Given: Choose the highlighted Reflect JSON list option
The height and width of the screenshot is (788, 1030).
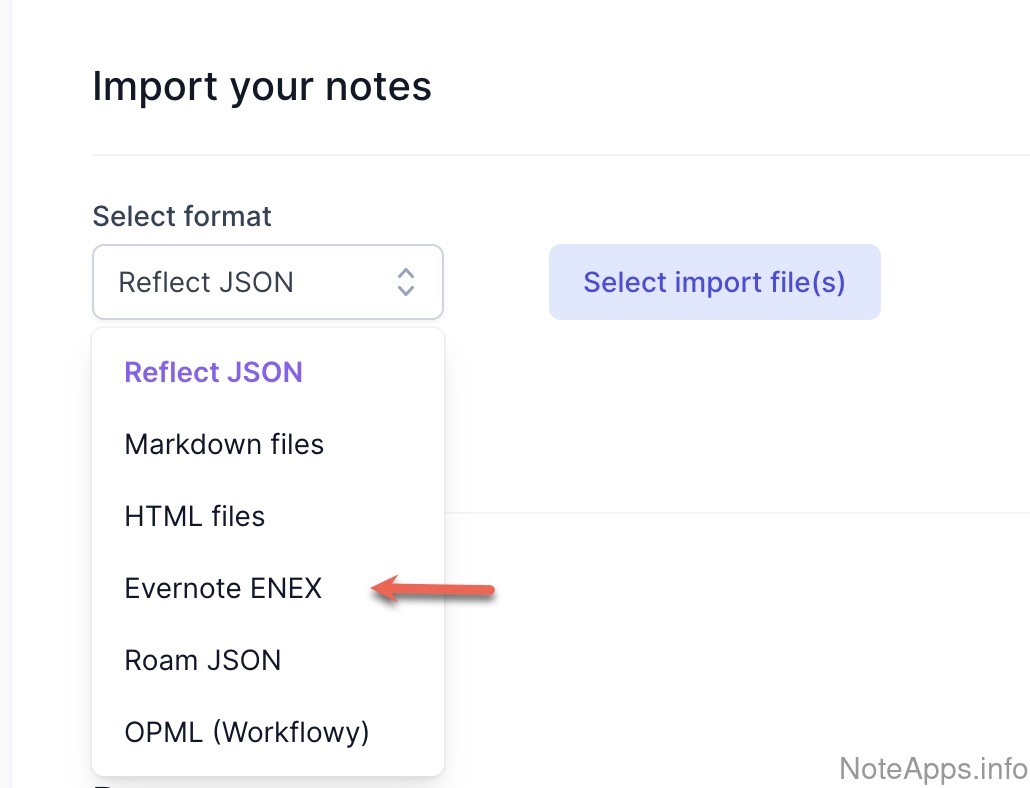Looking at the screenshot, I should pos(213,372).
